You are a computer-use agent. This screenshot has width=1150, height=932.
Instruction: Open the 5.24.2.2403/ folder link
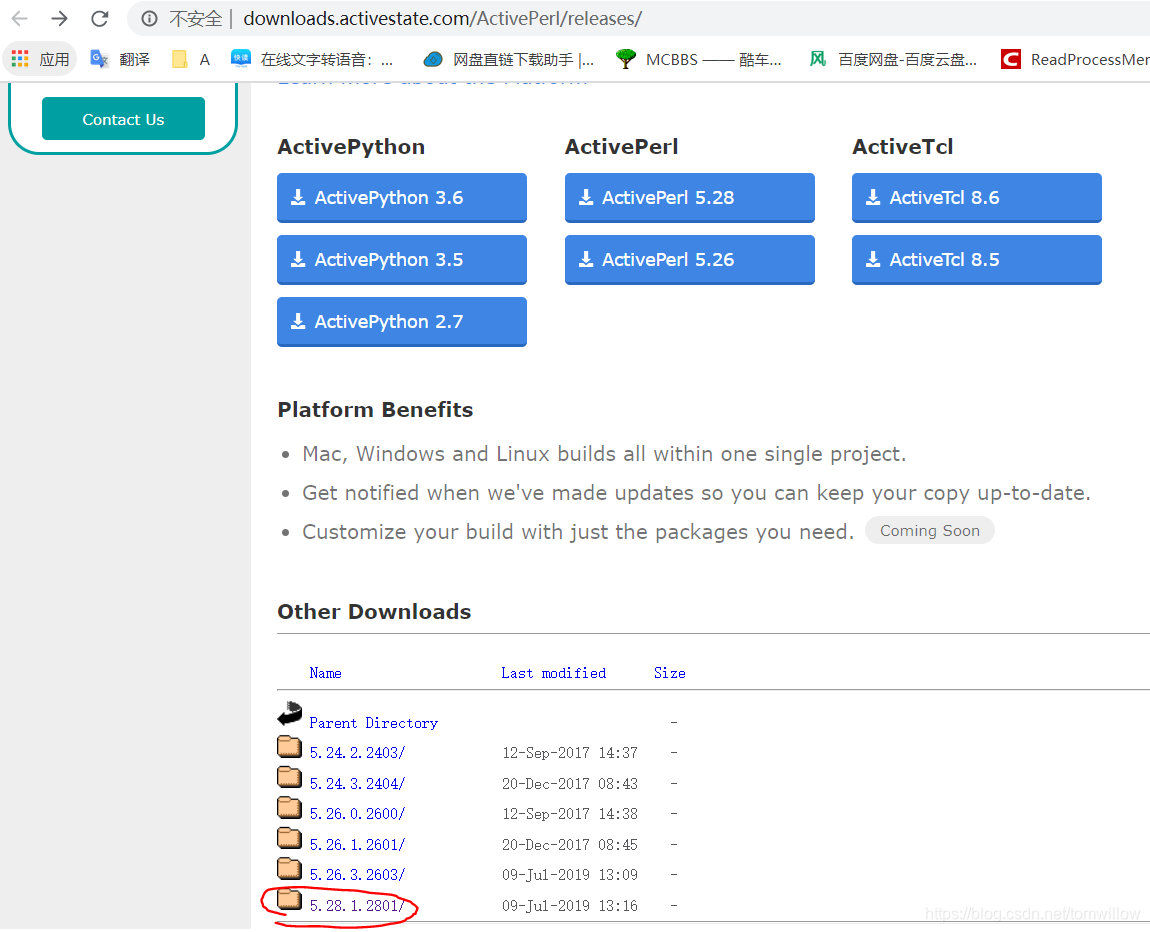(x=357, y=753)
